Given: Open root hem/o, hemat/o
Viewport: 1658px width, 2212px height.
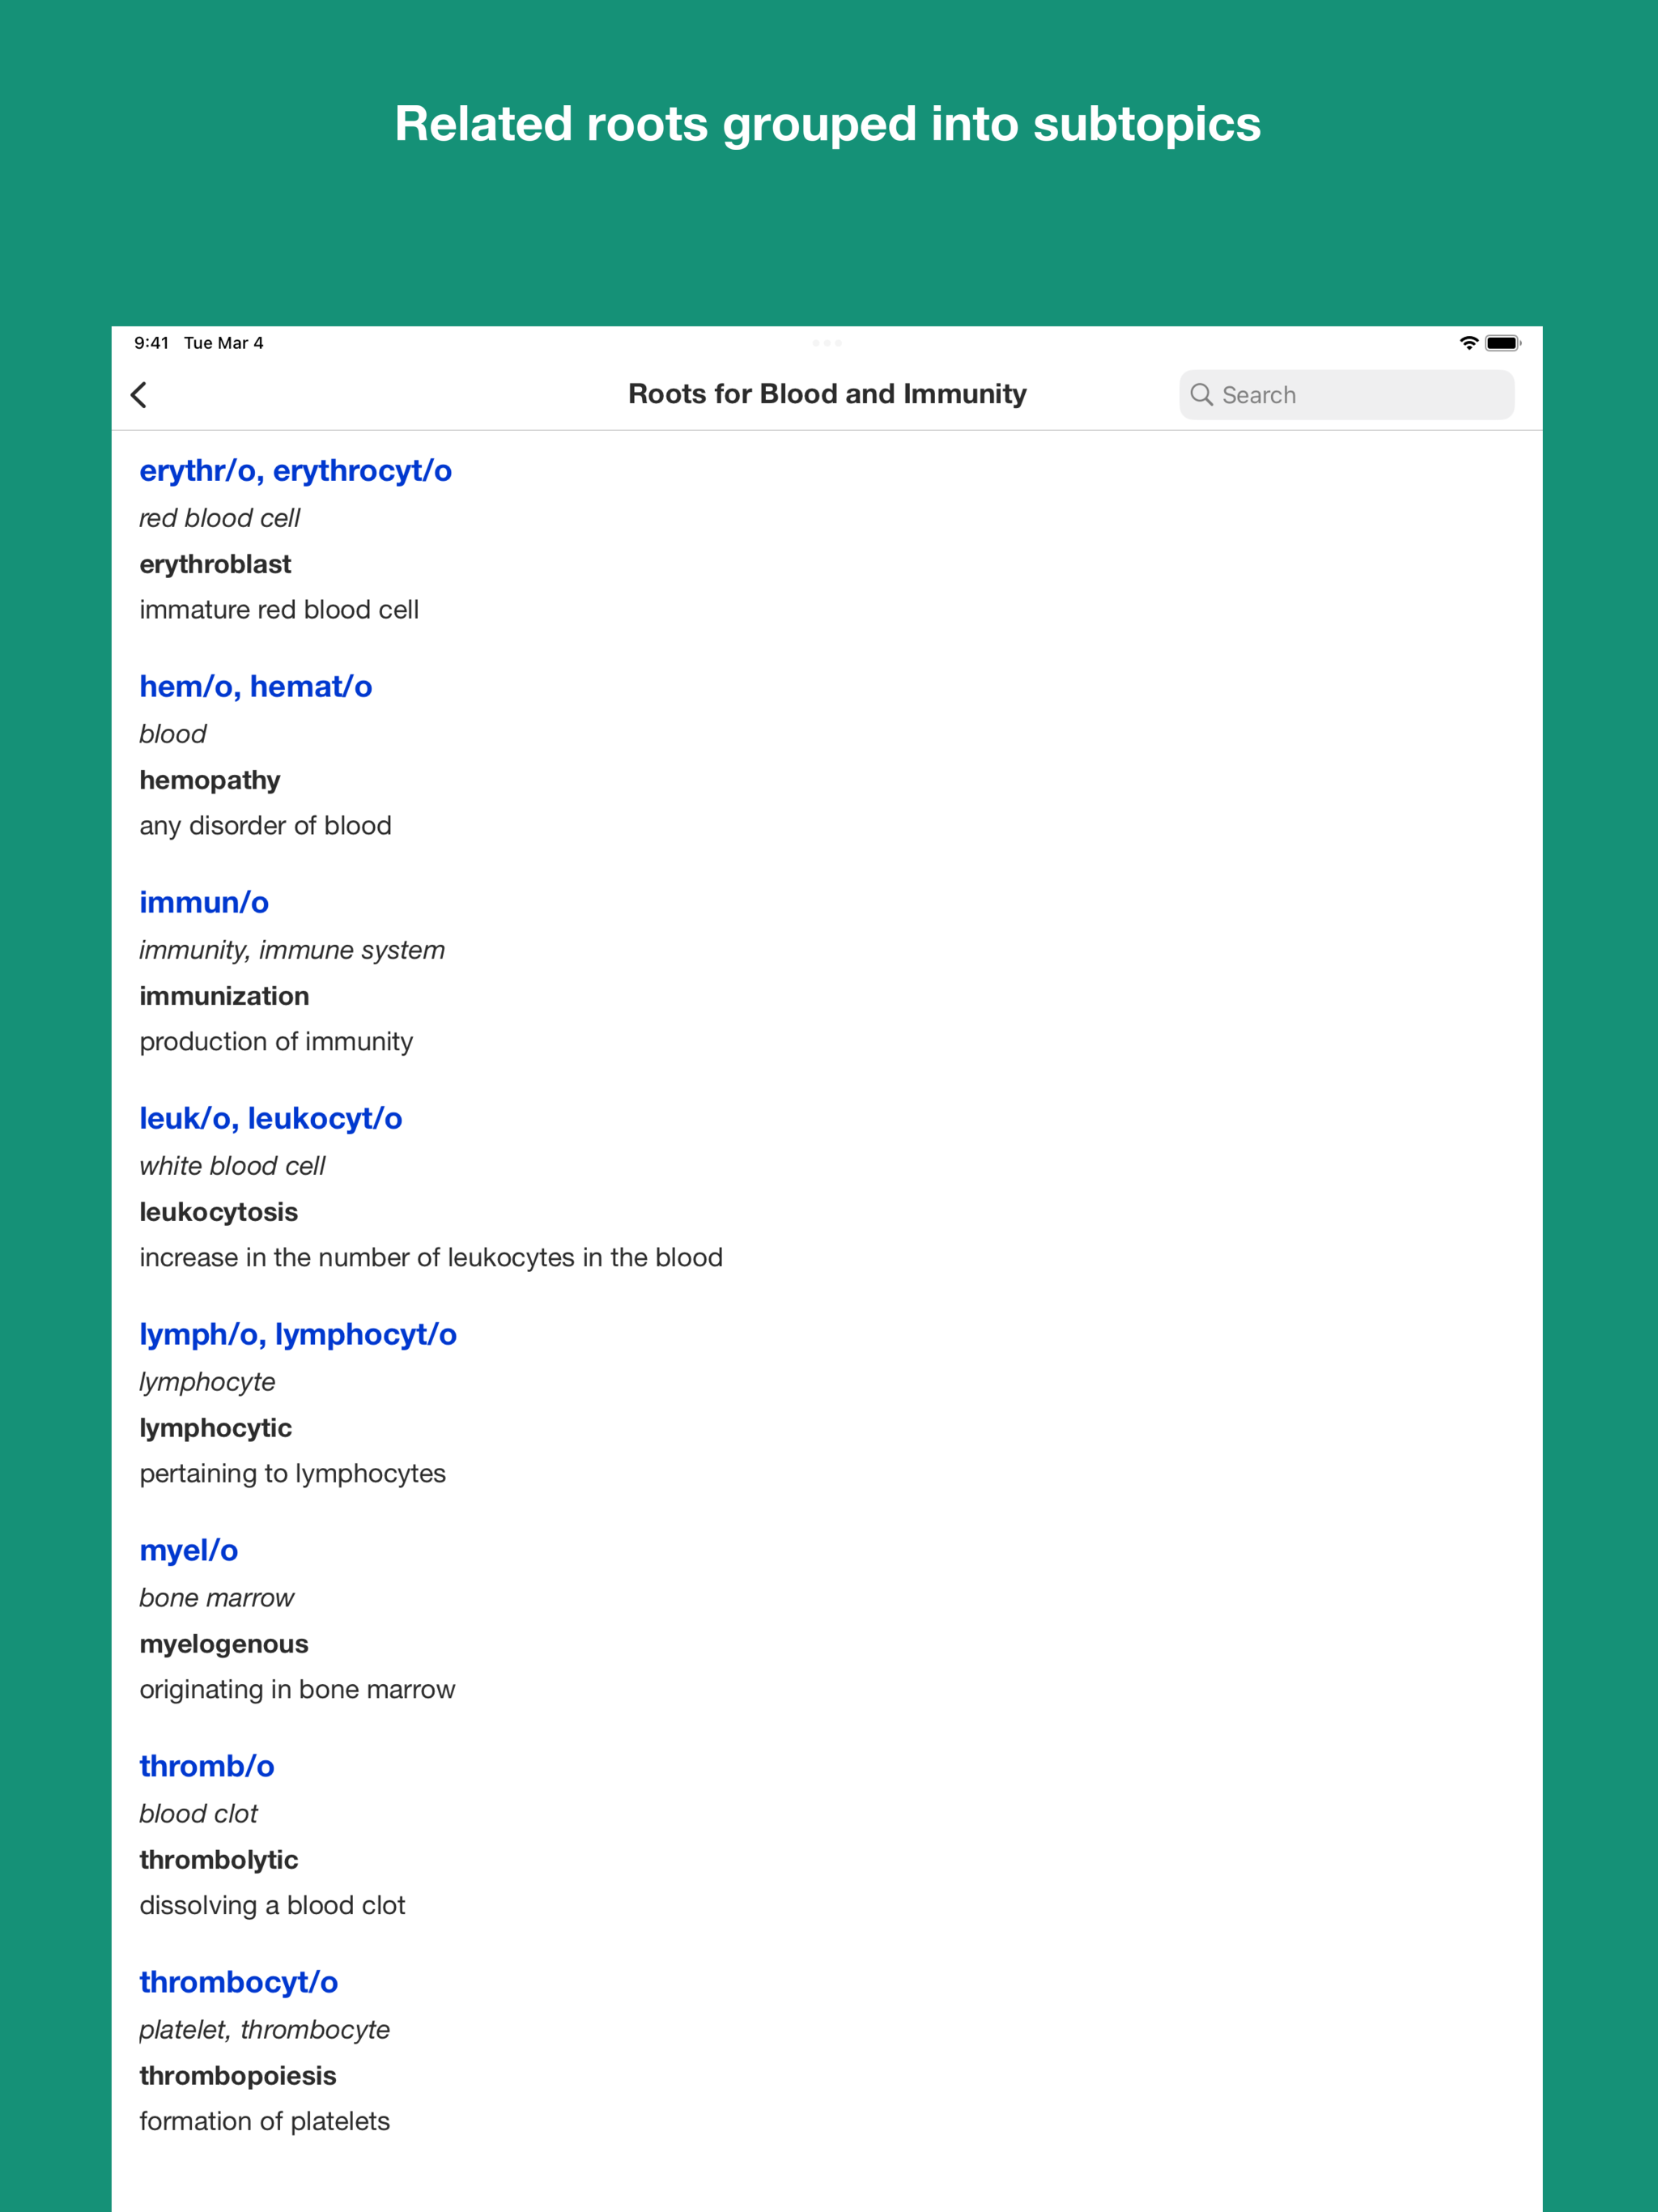Looking at the screenshot, I should click(255, 686).
